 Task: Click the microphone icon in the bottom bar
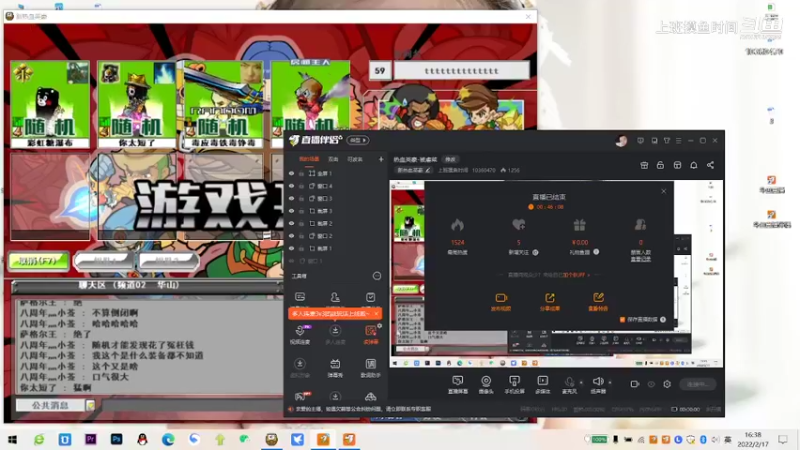569,382
